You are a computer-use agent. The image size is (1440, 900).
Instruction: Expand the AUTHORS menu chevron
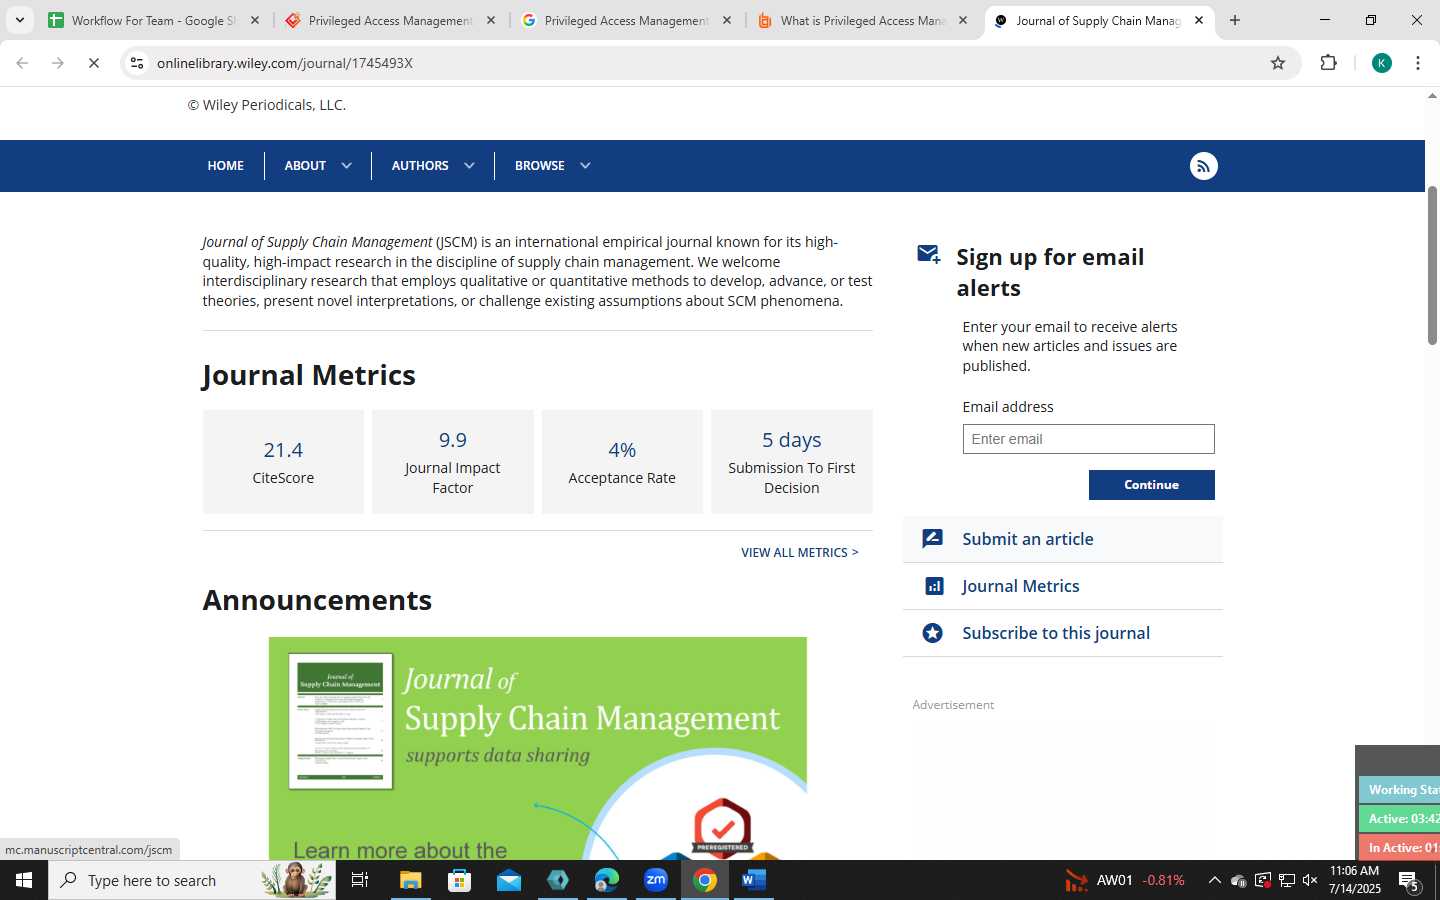click(x=469, y=166)
